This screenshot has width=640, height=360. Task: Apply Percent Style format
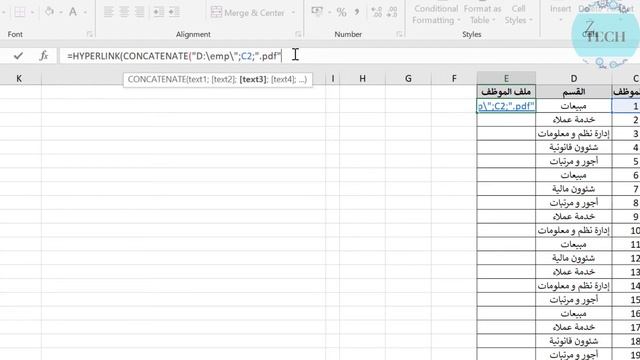click(x=342, y=12)
